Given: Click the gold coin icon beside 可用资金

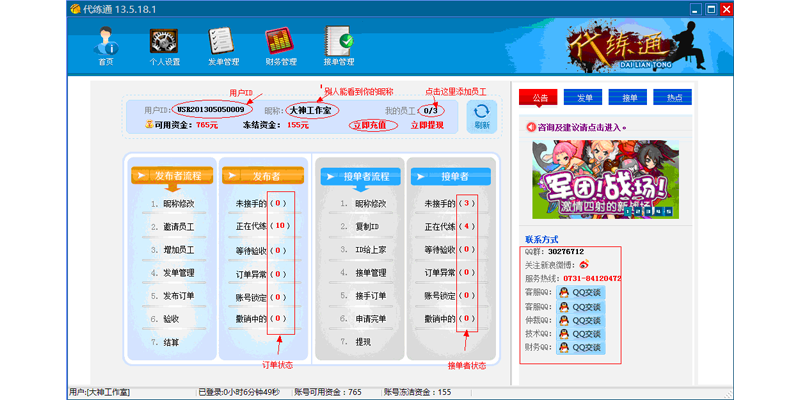Looking at the screenshot, I should 149,124.
